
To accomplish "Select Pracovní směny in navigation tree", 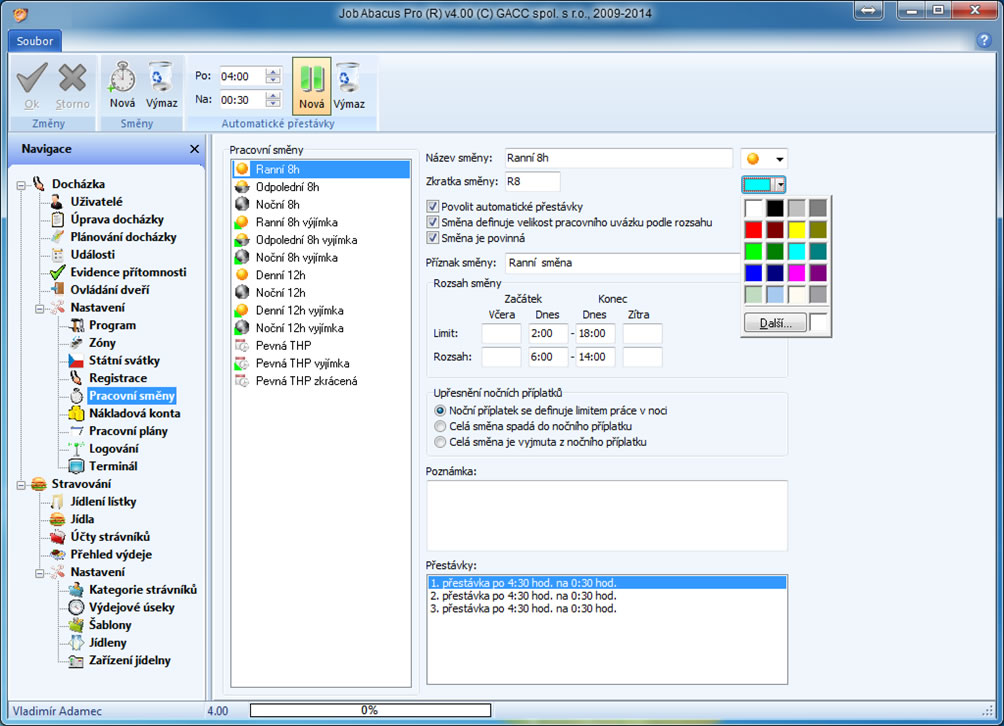I will point(131,396).
